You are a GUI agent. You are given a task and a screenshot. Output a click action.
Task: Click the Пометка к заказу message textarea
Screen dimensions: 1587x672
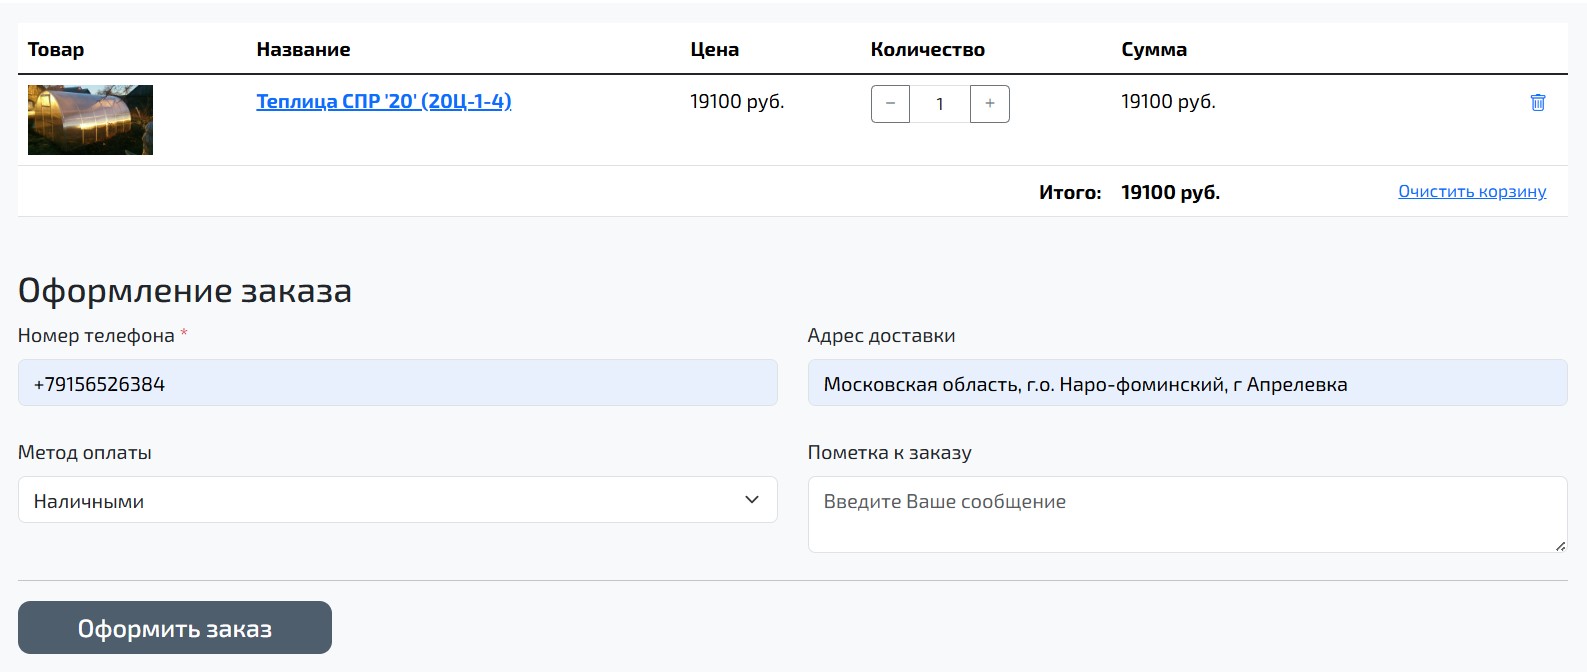[x=1186, y=514]
